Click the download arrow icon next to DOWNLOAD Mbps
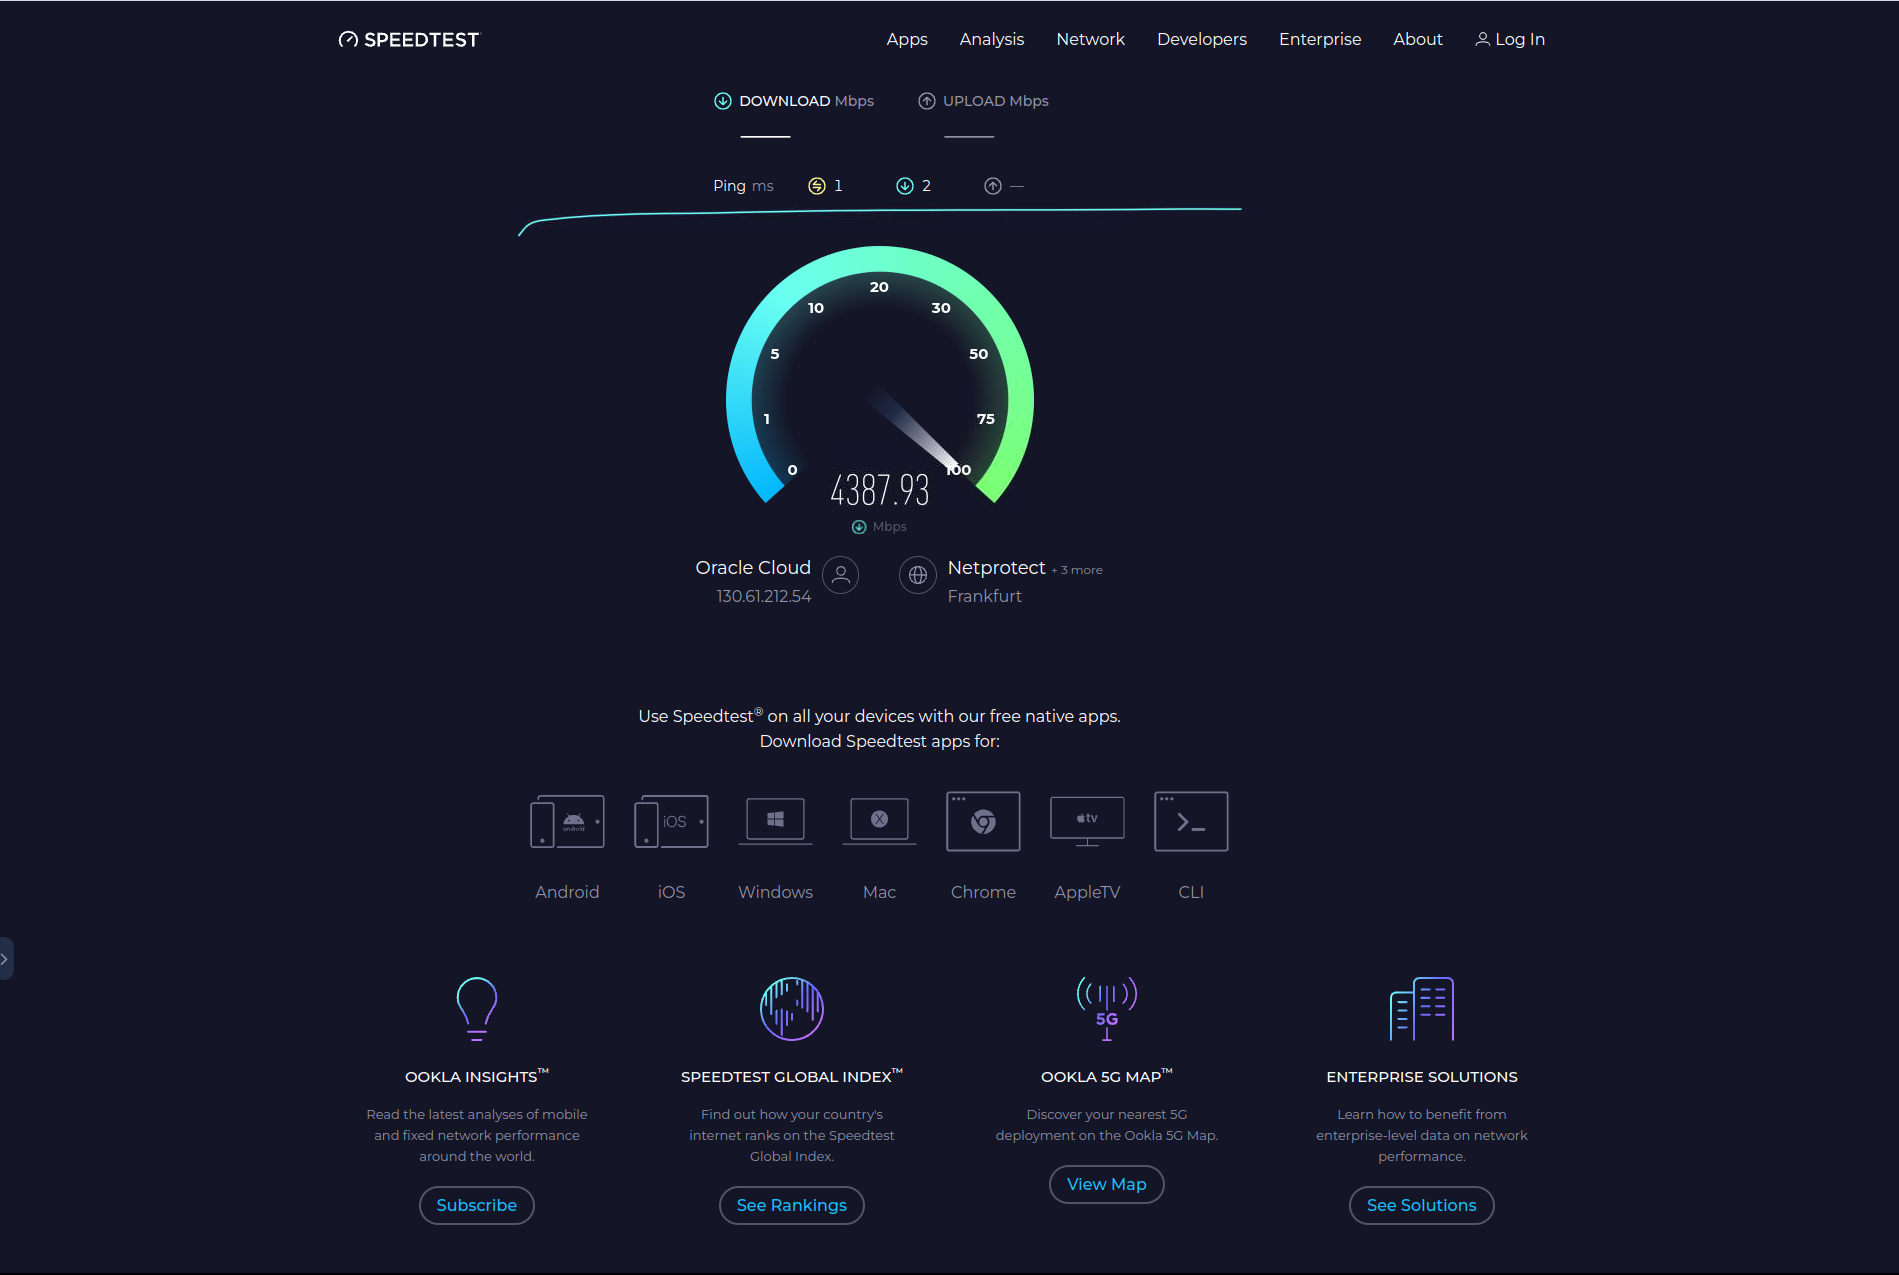1899x1275 pixels. tap(722, 101)
